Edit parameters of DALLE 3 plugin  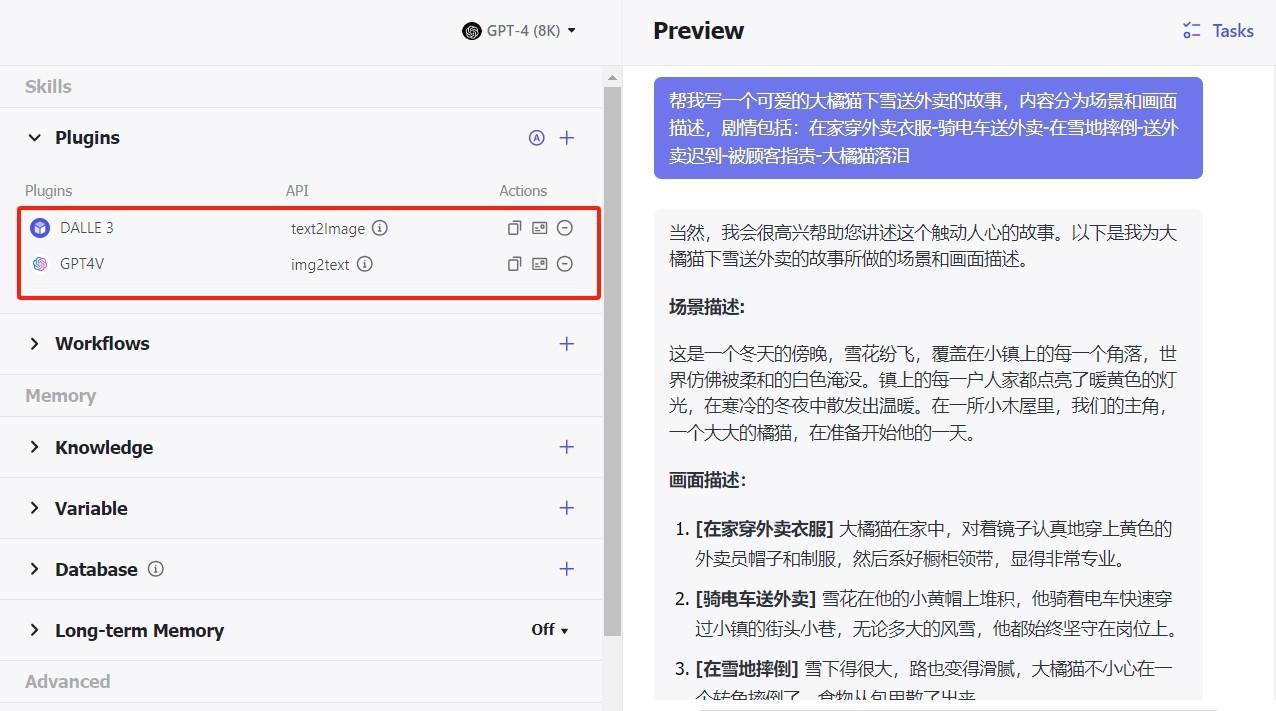tap(540, 228)
